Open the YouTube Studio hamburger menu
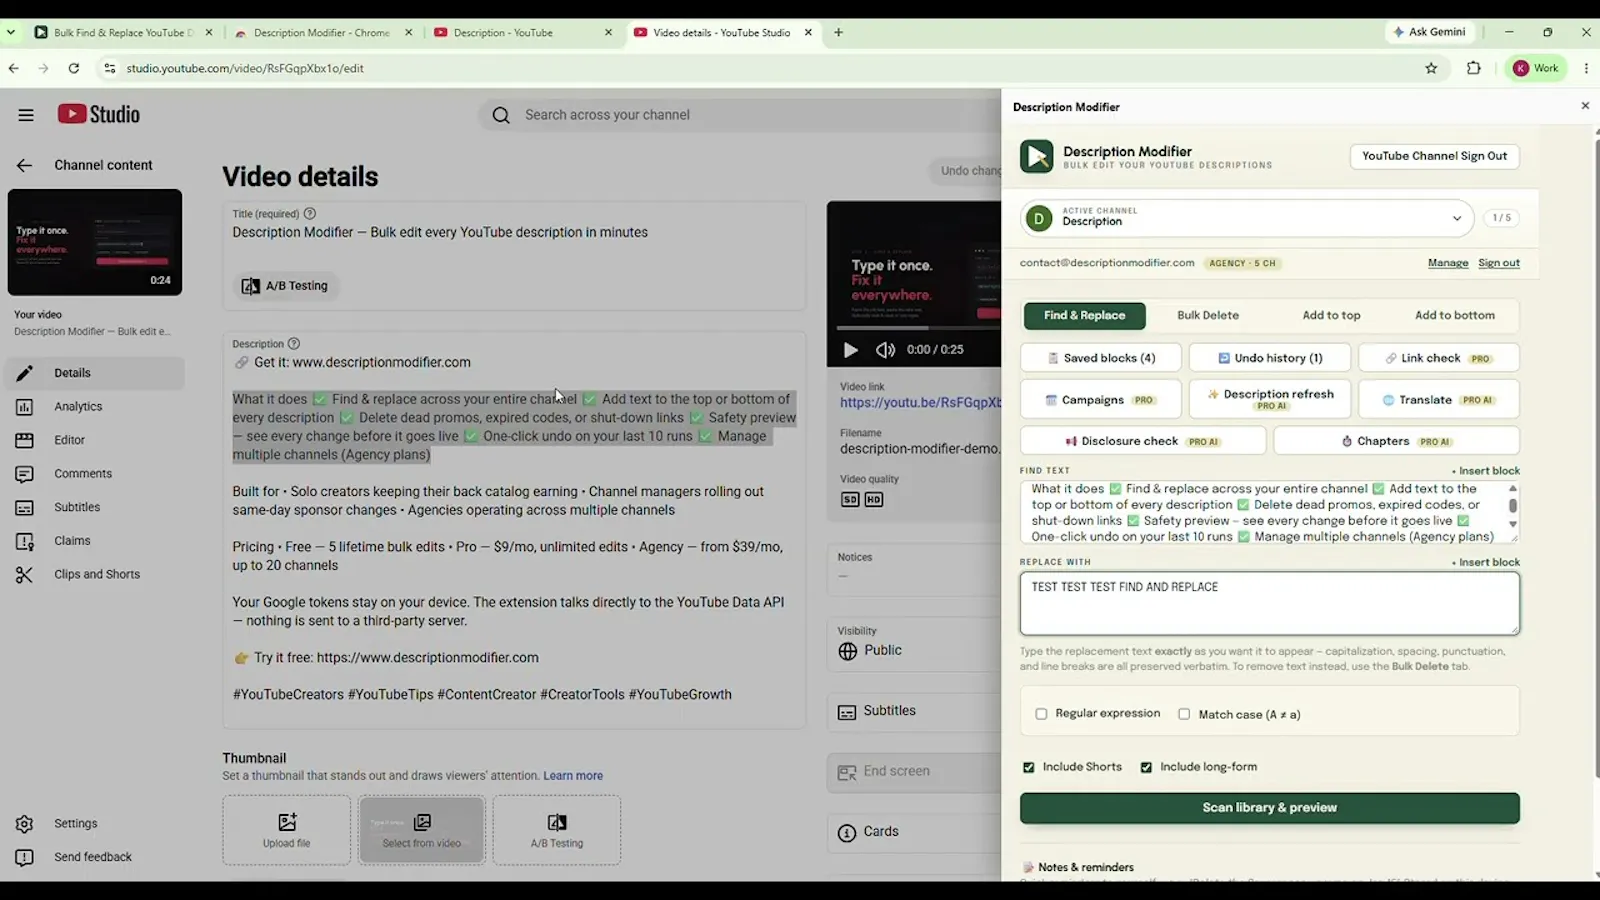This screenshot has width=1600, height=900. tap(26, 115)
